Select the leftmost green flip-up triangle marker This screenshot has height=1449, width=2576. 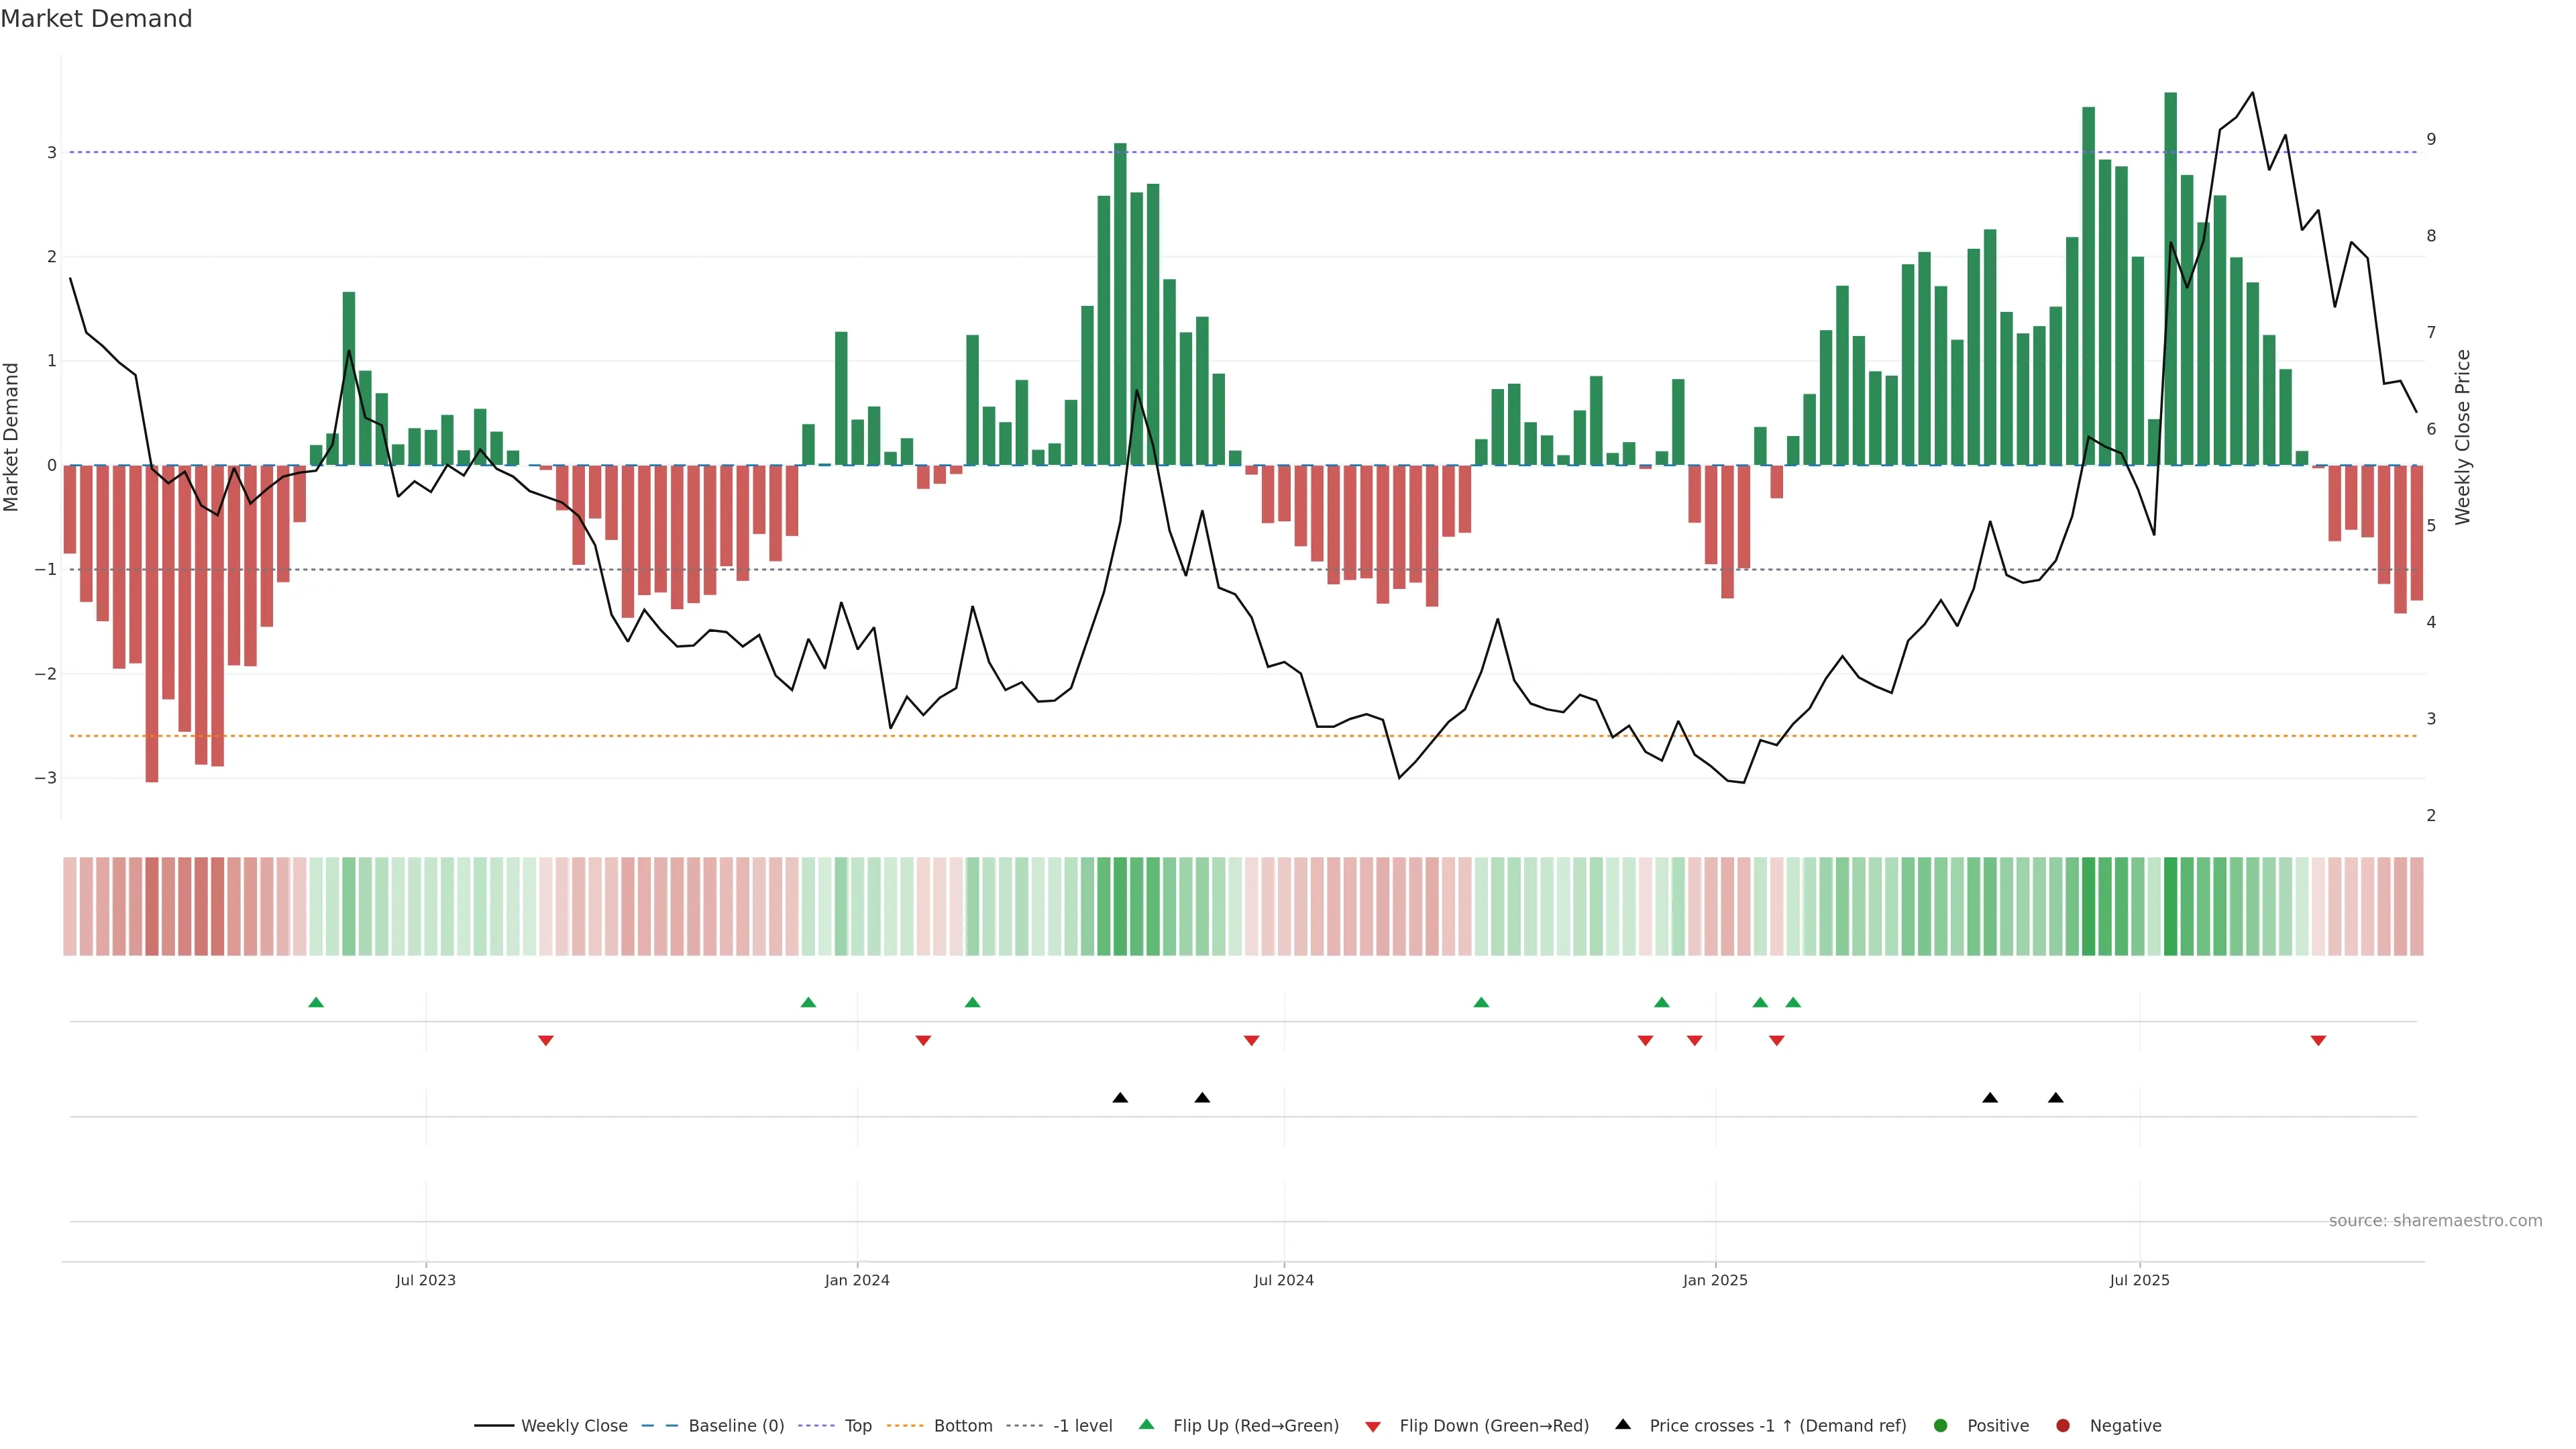pos(316,1003)
